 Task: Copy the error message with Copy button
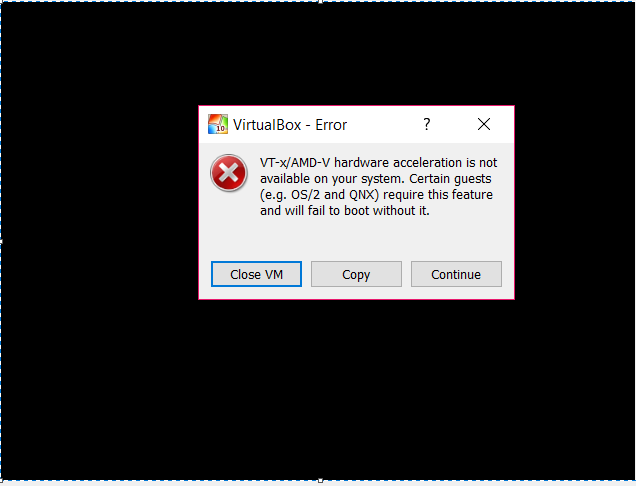click(x=356, y=274)
